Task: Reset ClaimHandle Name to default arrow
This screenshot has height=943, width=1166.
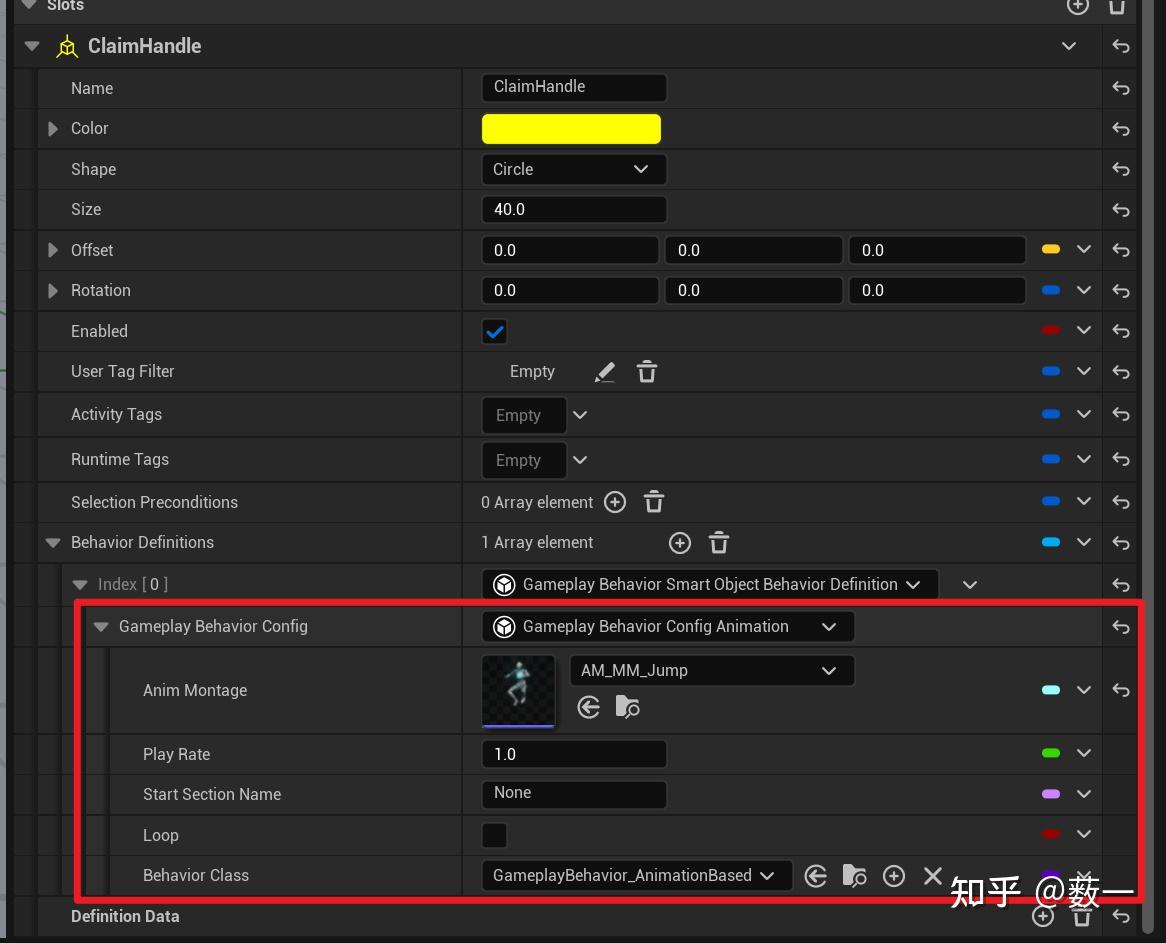Action: click(x=1121, y=88)
